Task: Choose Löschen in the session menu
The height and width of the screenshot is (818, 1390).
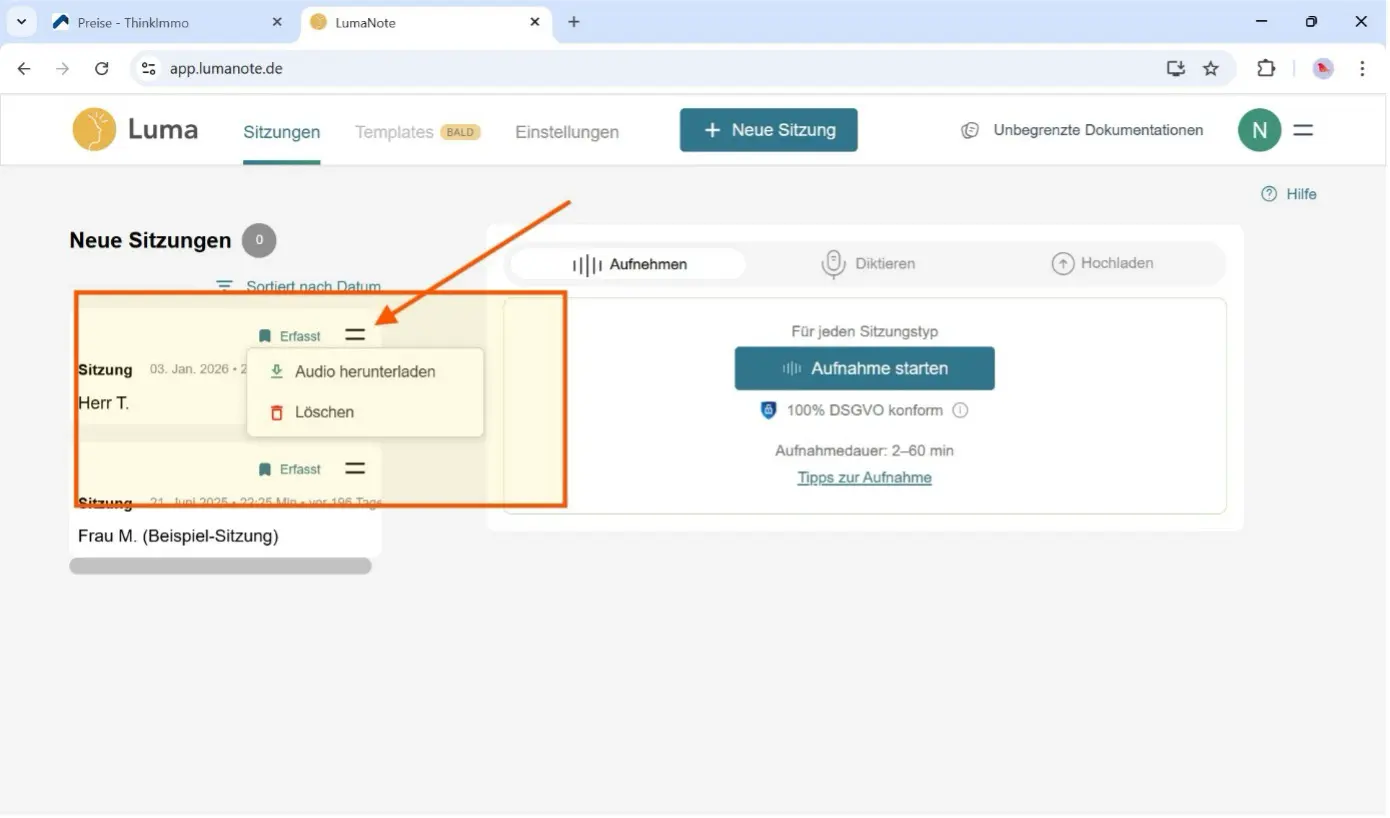Action: click(x=323, y=412)
